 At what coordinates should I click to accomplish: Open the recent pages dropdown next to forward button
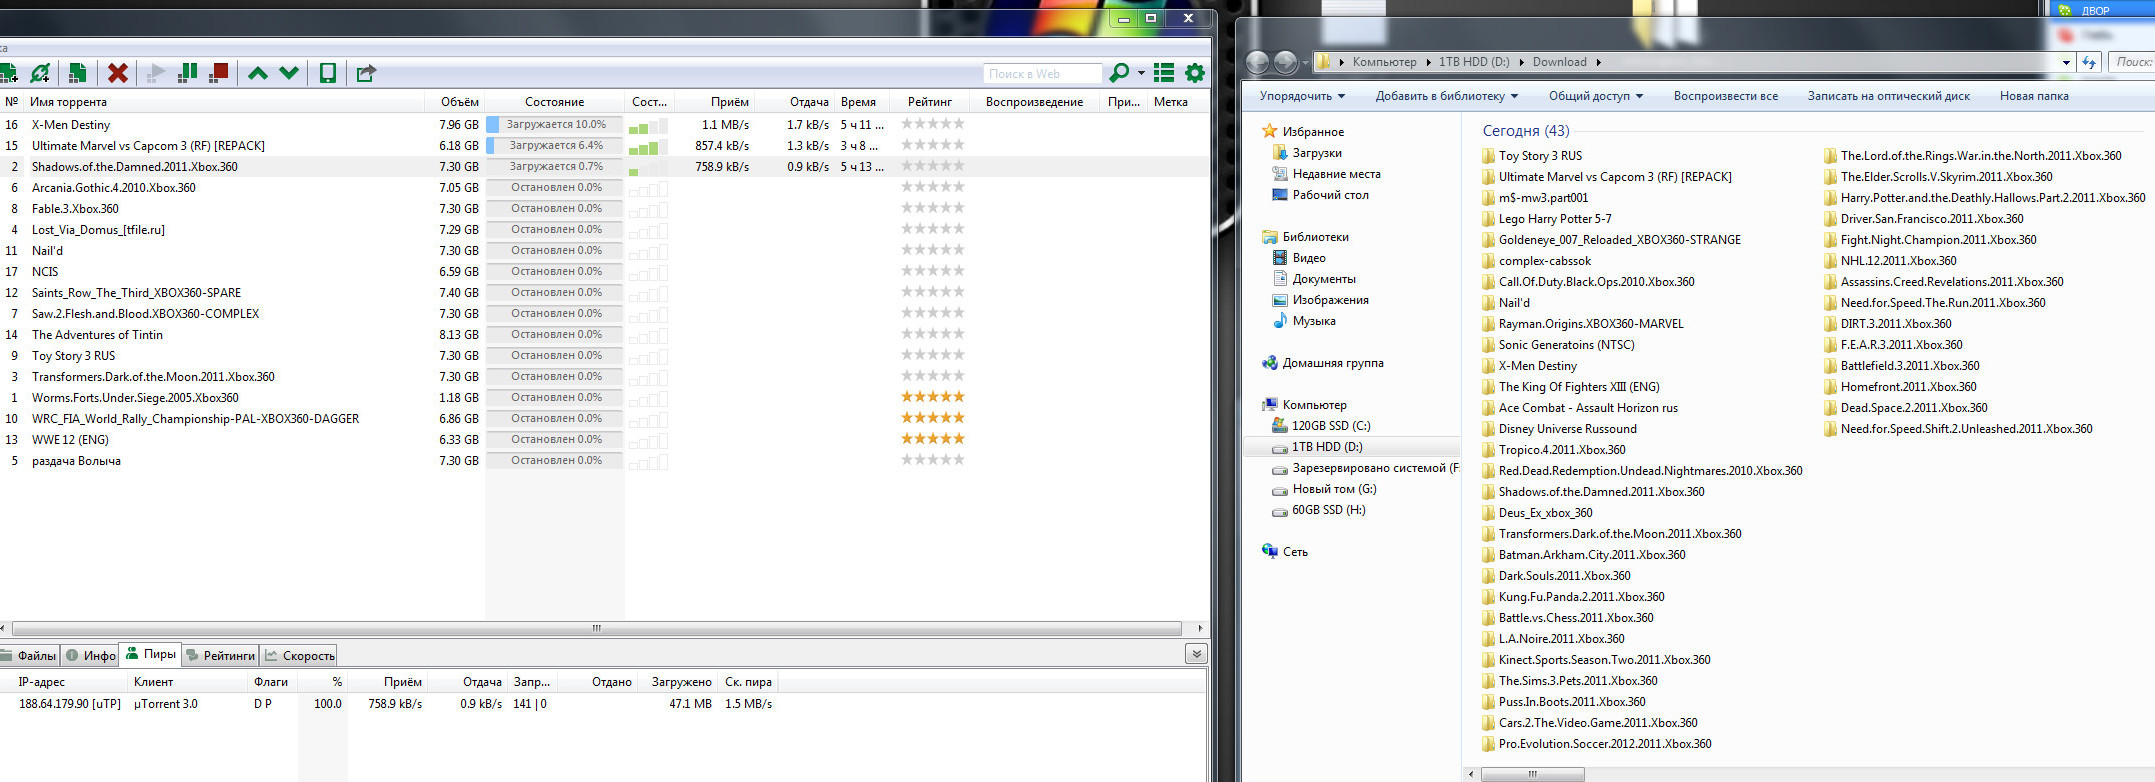[x=1305, y=63]
